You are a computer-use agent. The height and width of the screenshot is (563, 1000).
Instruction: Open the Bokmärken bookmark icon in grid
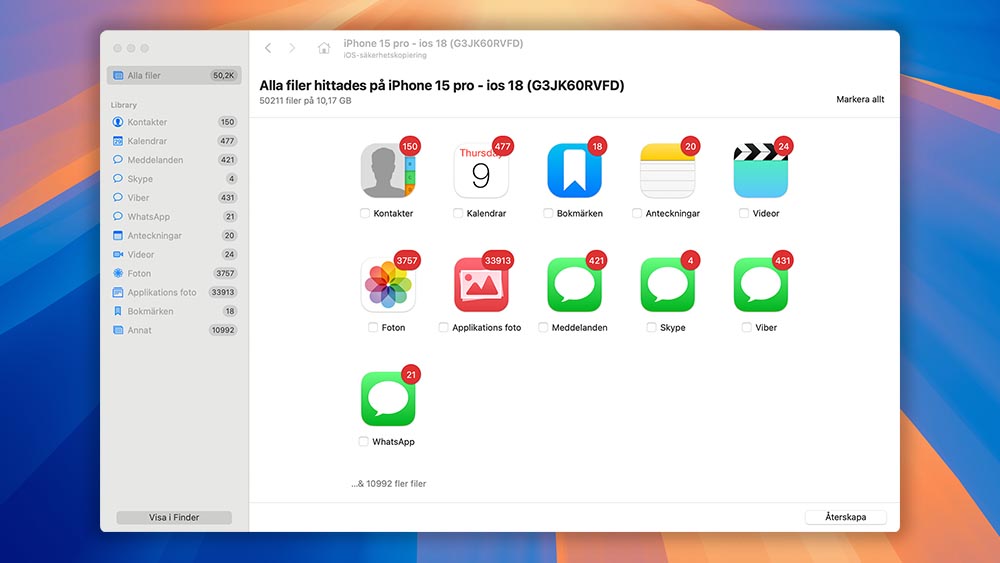click(x=574, y=171)
